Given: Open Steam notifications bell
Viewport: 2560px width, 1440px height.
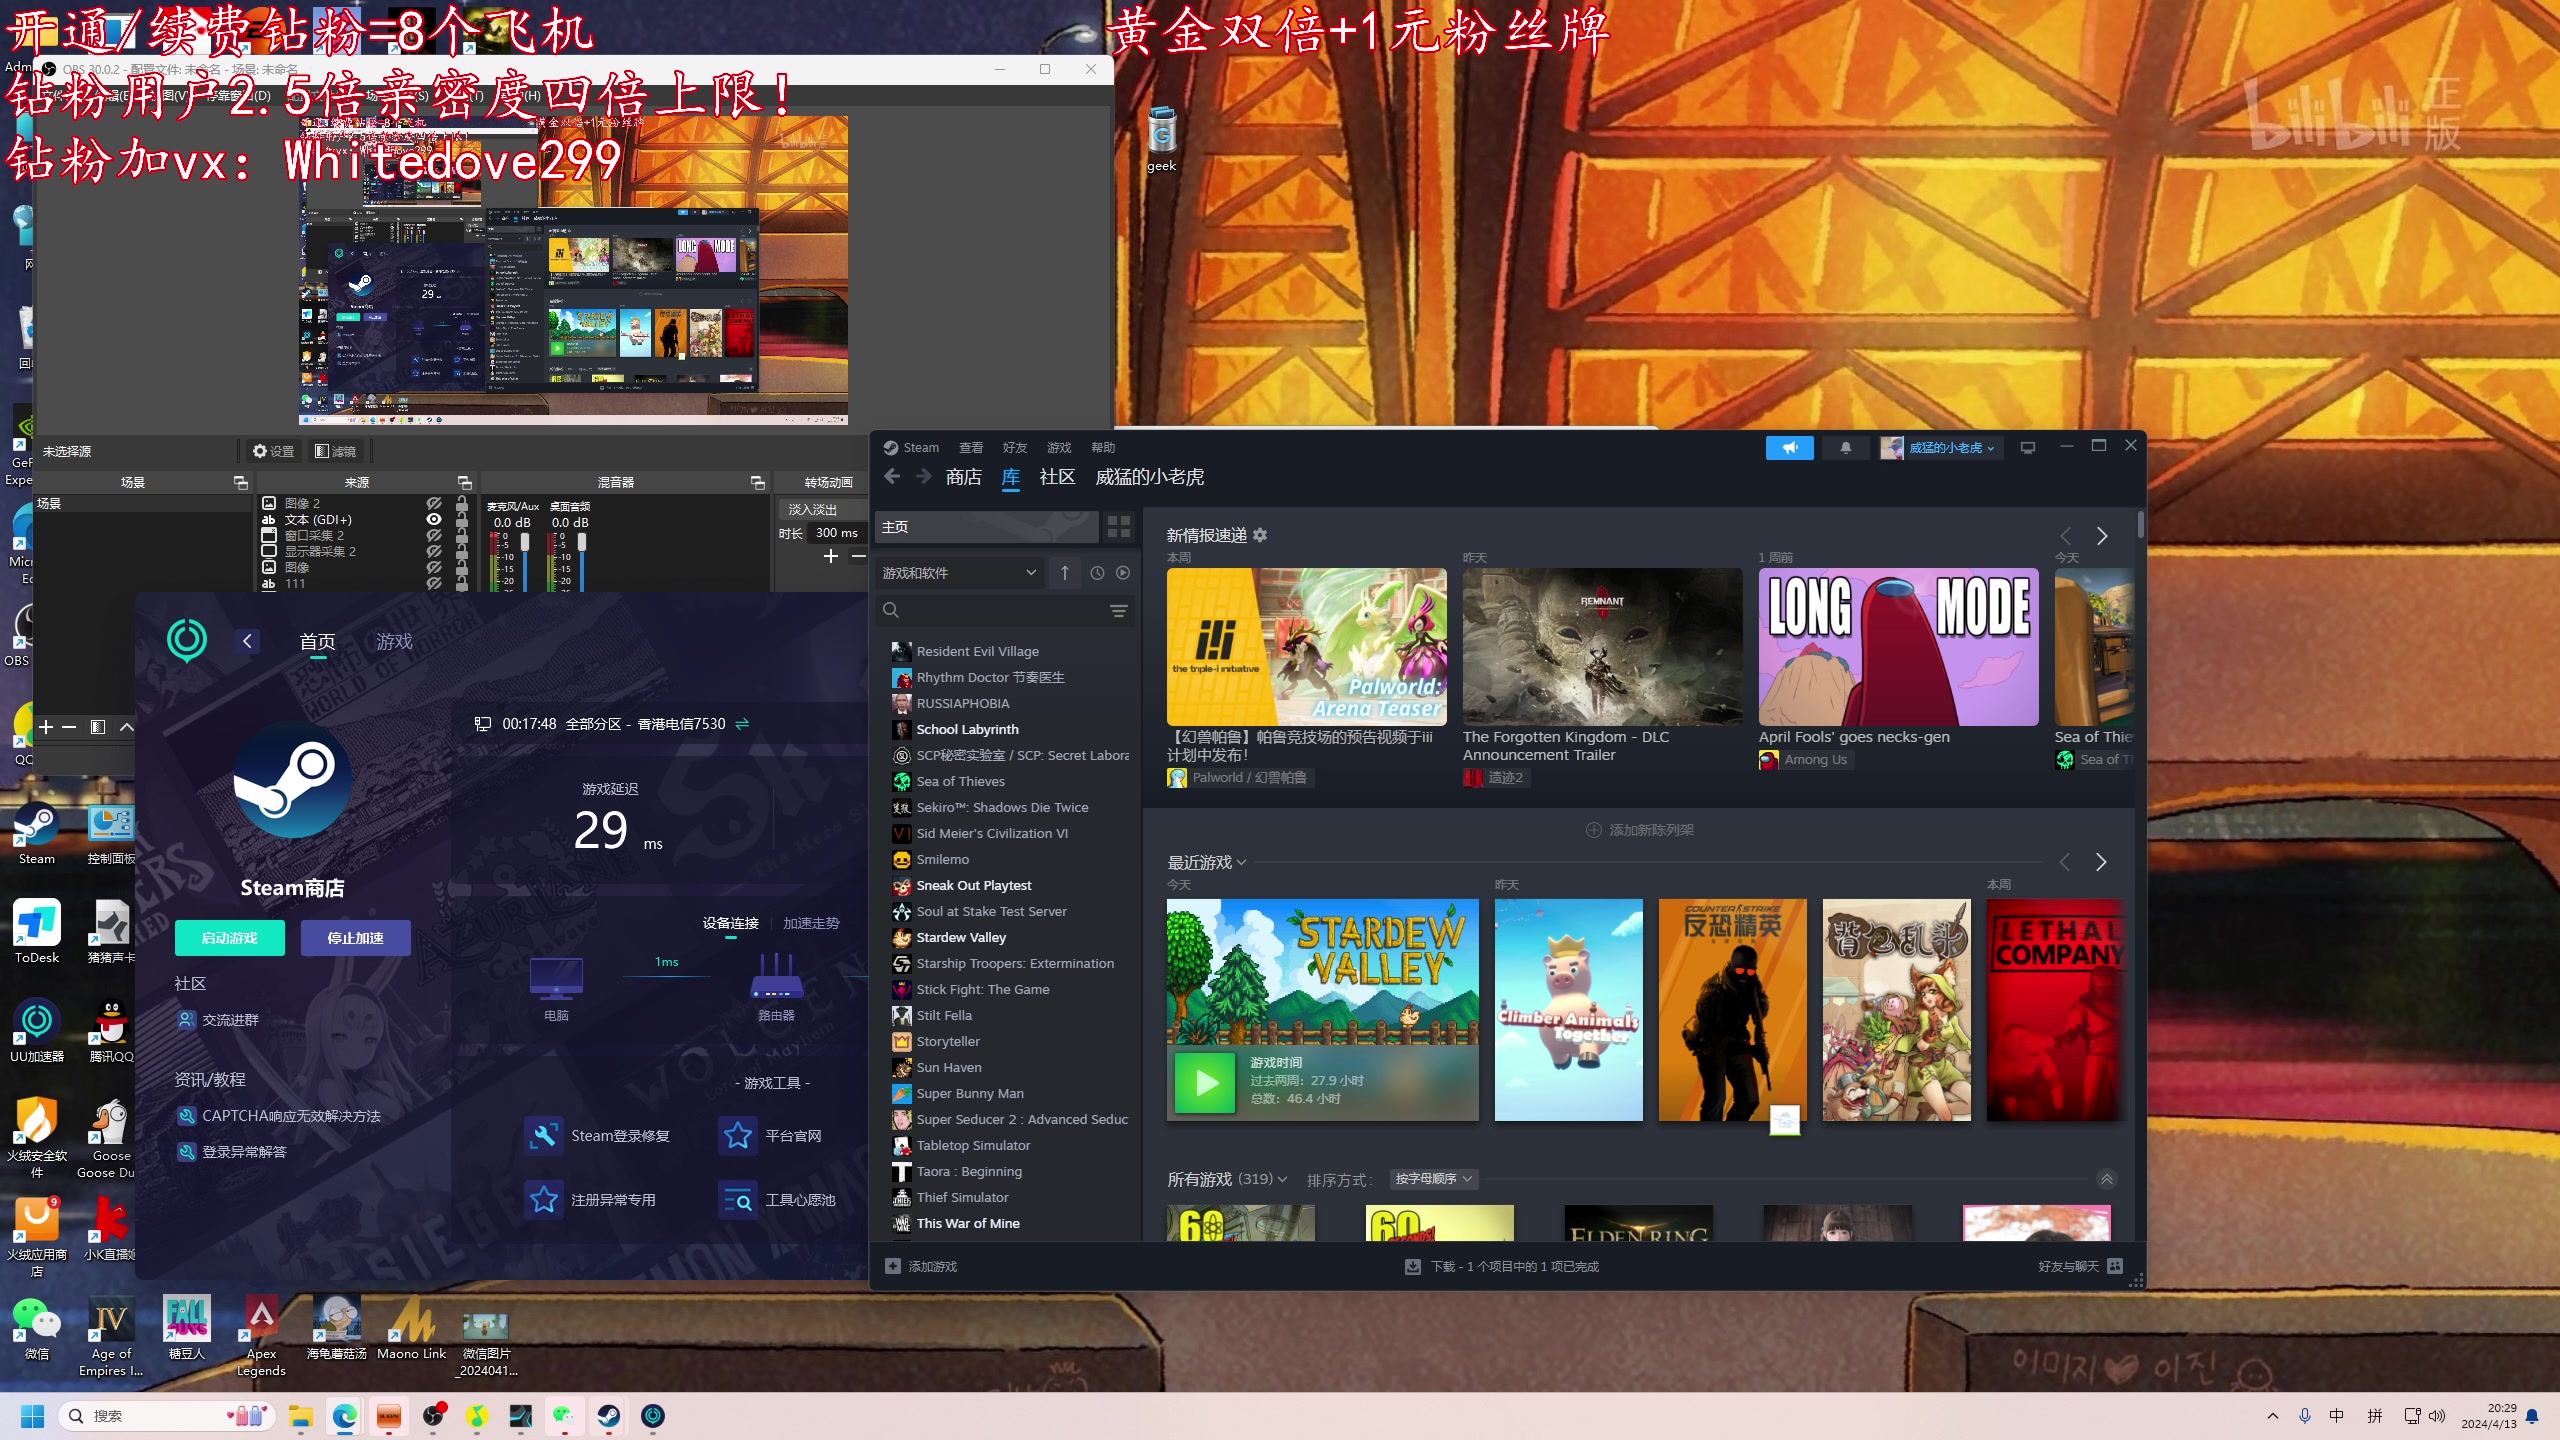Looking at the screenshot, I should (1845, 448).
